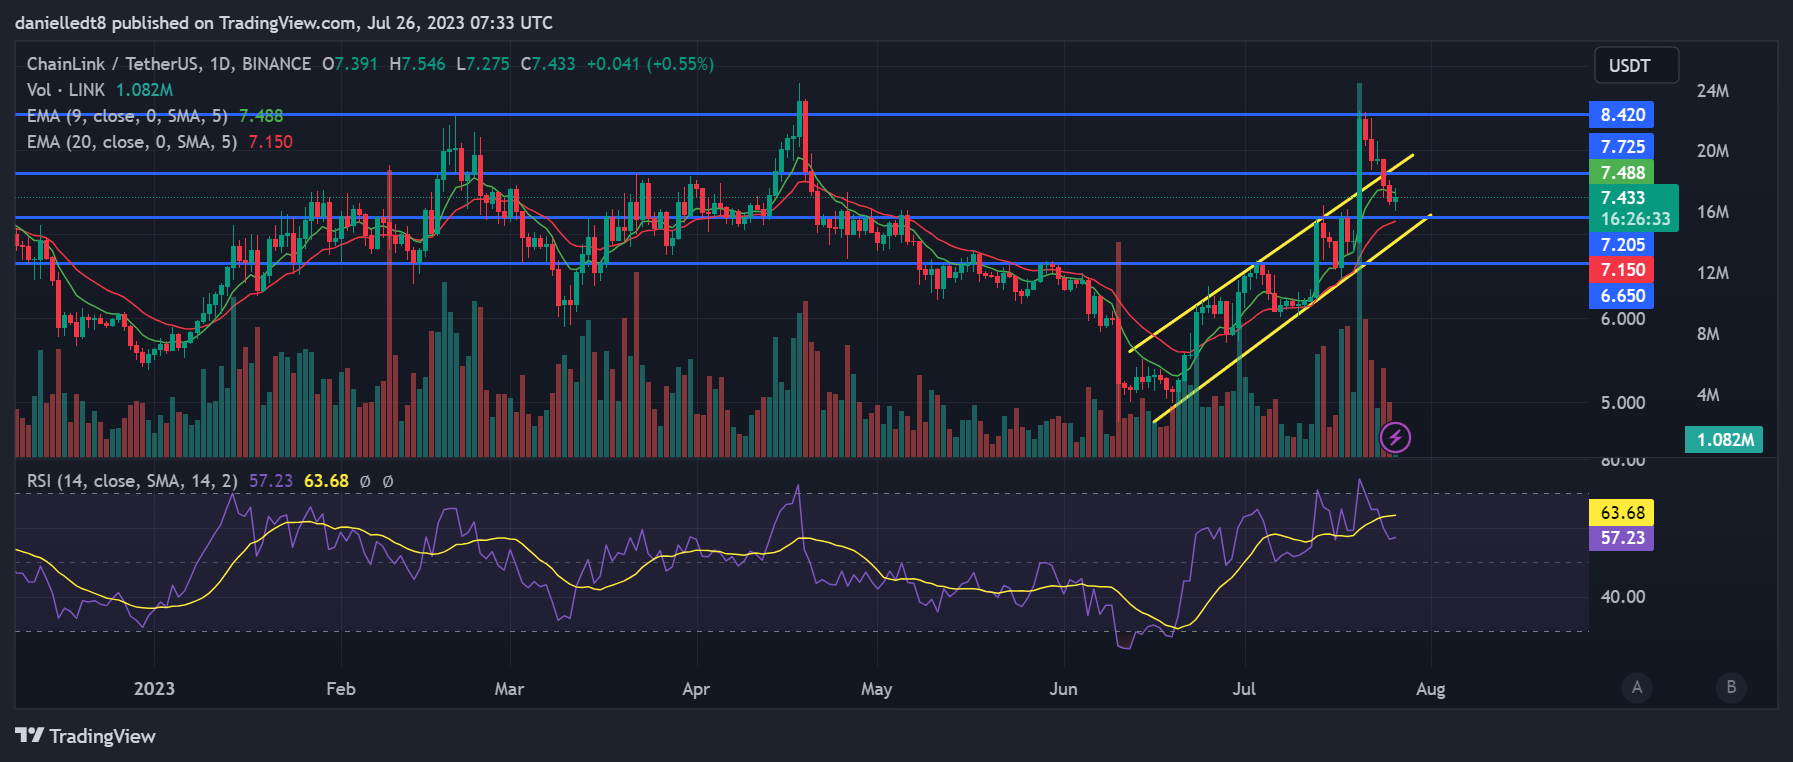This screenshot has height=762, width=1793.
Task: Click the 7.205 price level label
Action: click(1621, 245)
